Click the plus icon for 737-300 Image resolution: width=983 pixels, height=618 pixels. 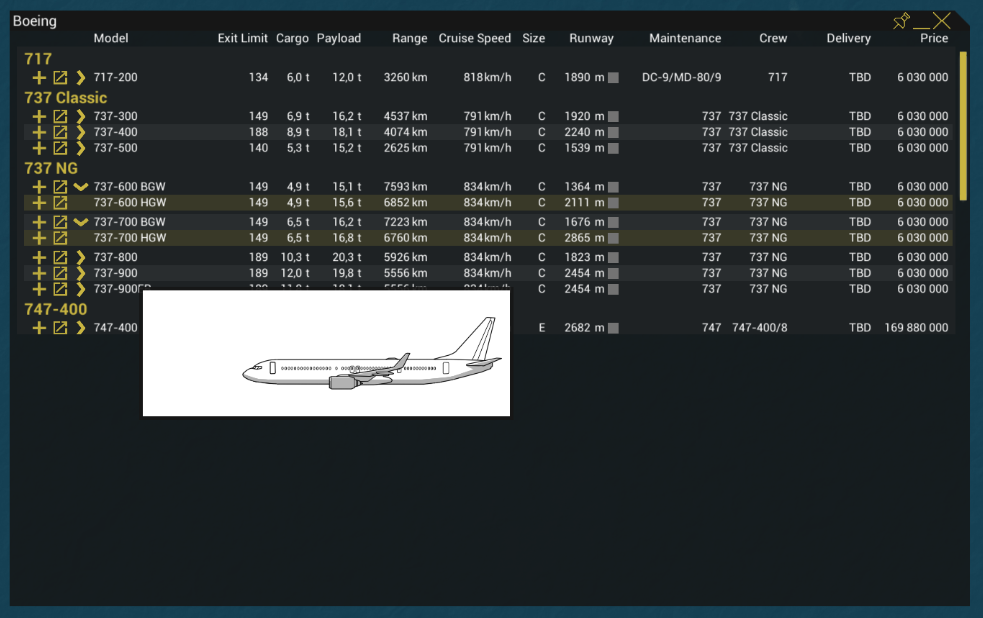(x=39, y=117)
